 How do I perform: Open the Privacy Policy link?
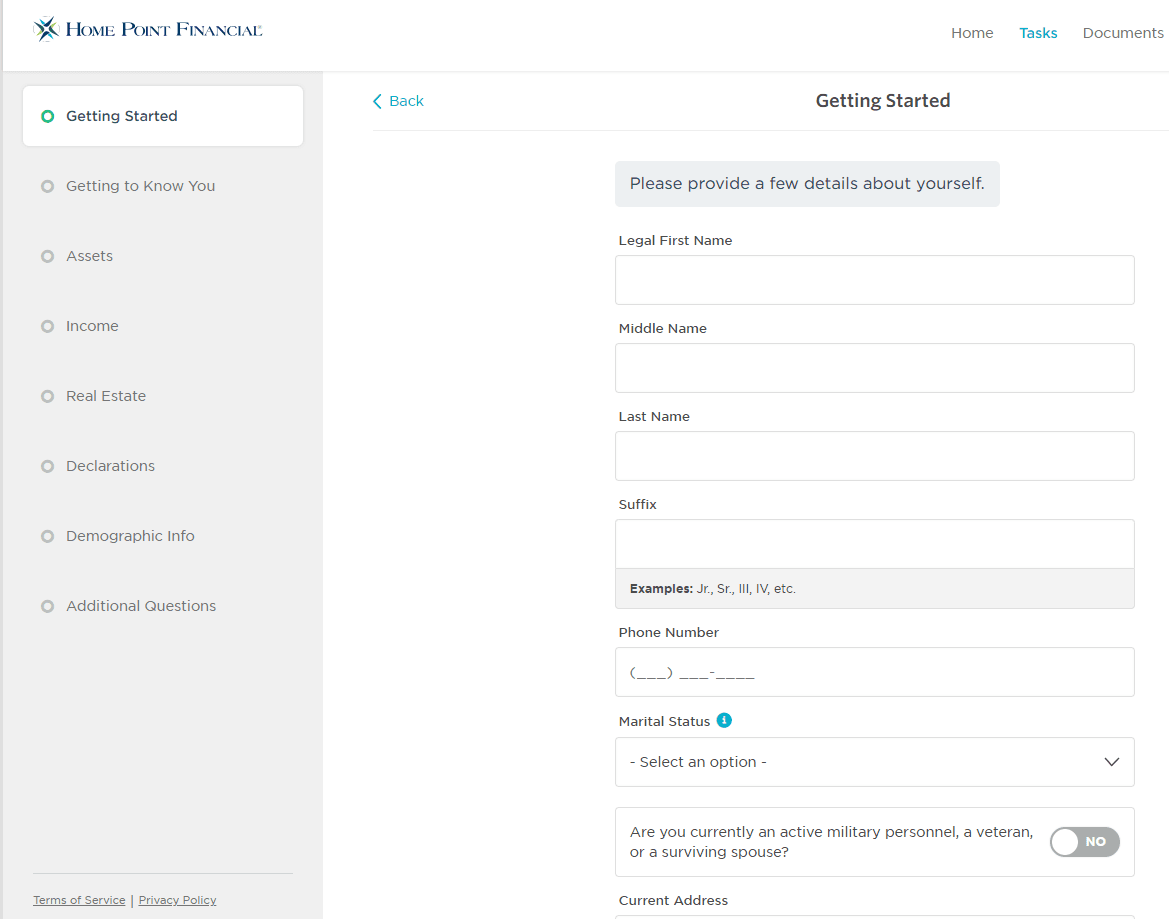tap(177, 900)
